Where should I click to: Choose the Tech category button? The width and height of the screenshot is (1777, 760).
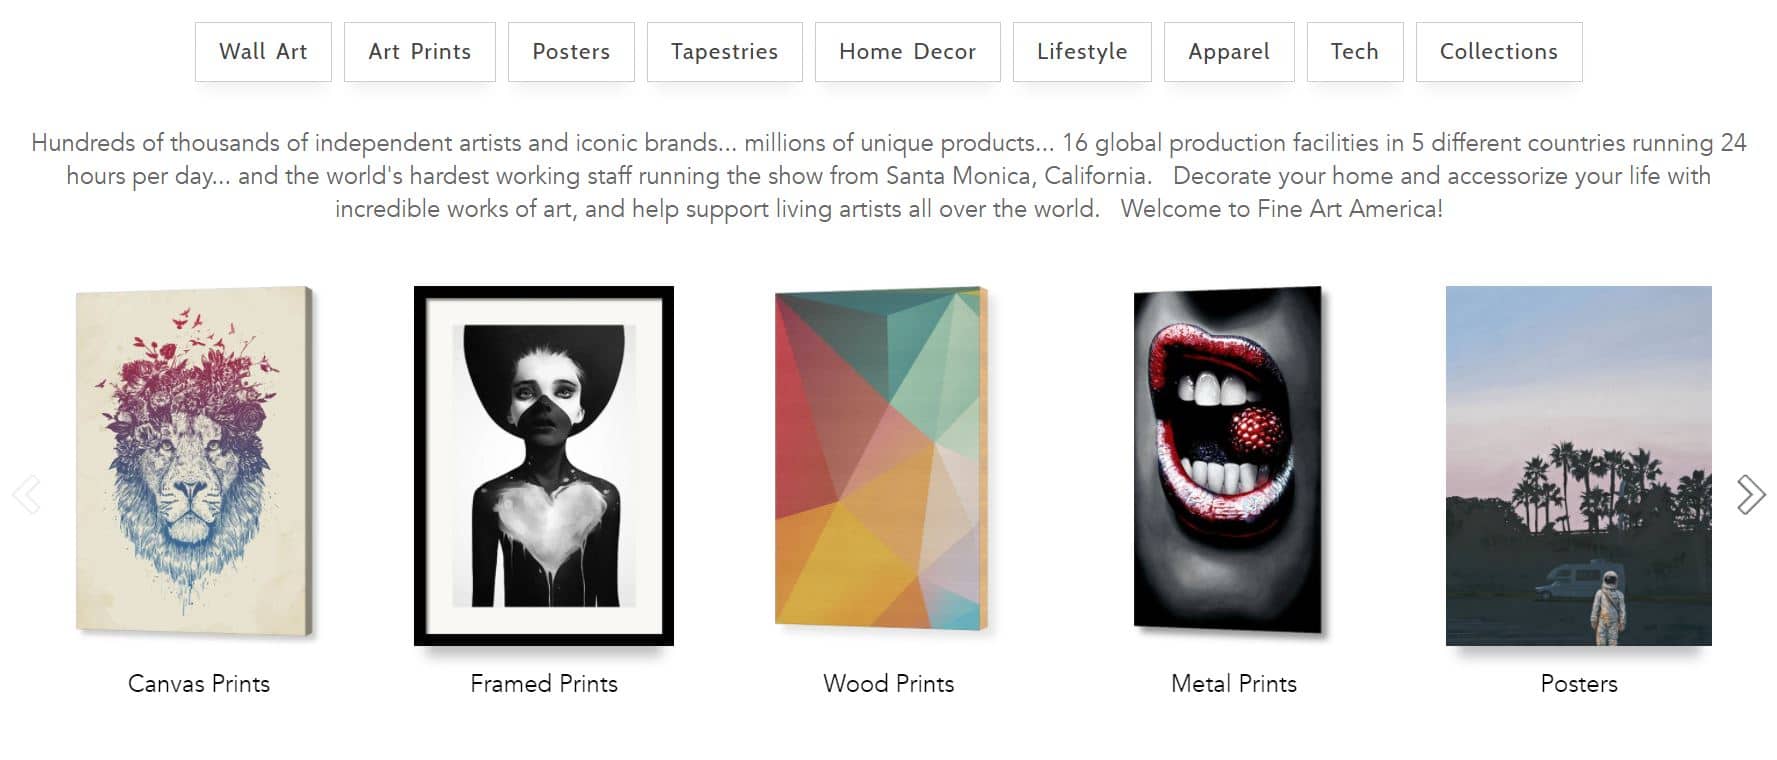[x=1355, y=52]
